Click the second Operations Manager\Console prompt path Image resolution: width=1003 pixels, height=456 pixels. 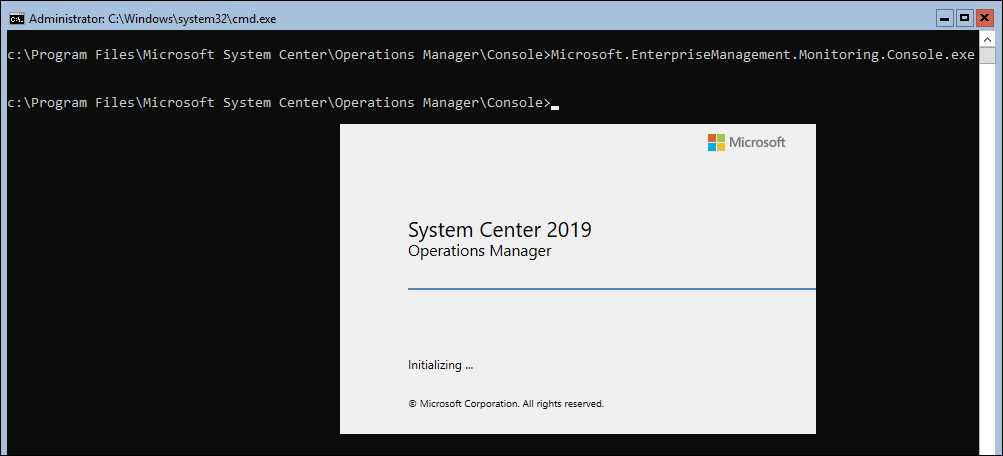tap(278, 102)
